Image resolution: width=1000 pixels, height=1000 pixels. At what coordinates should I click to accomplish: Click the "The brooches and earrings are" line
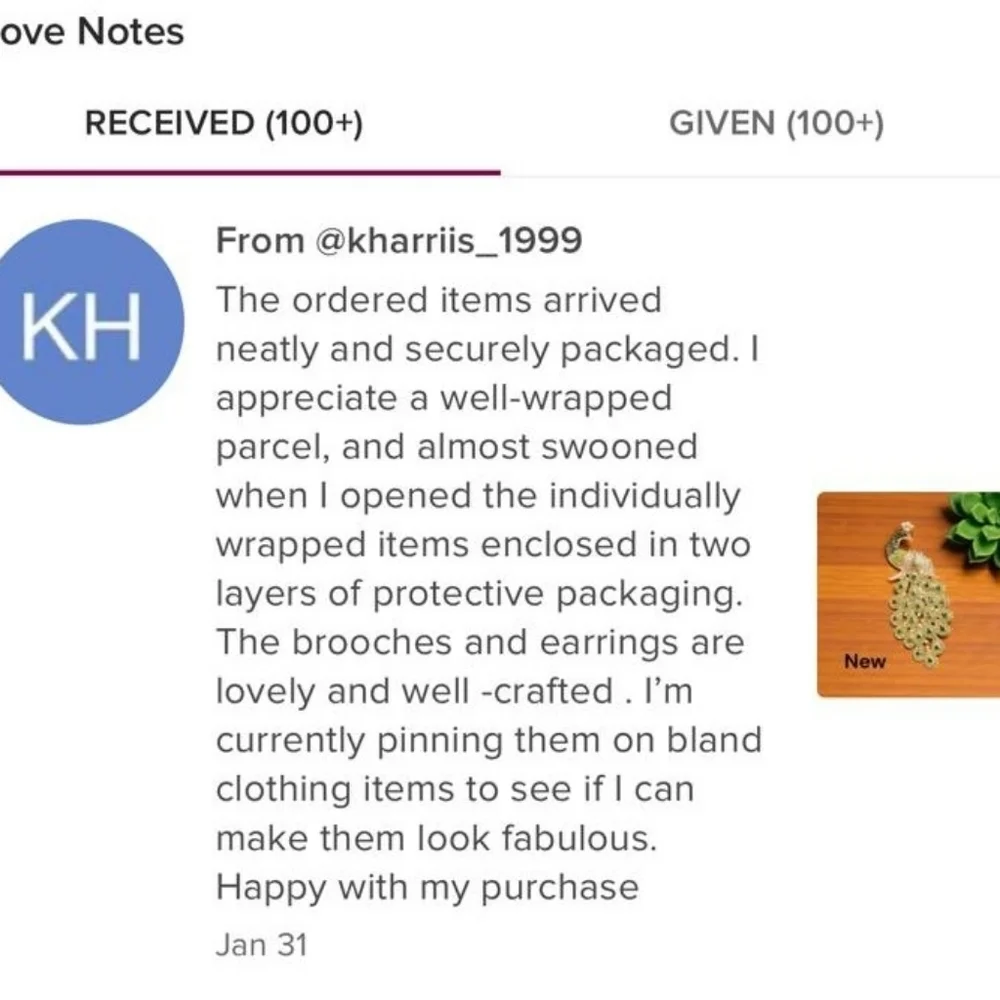click(x=480, y=642)
